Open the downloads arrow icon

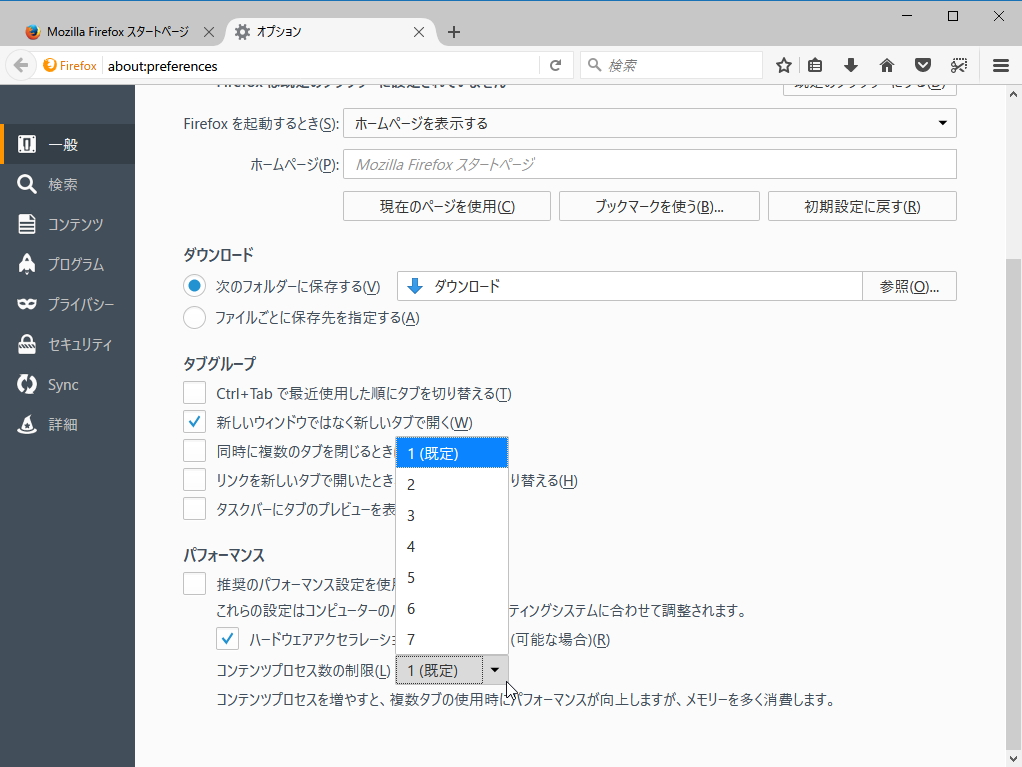point(851,65)
